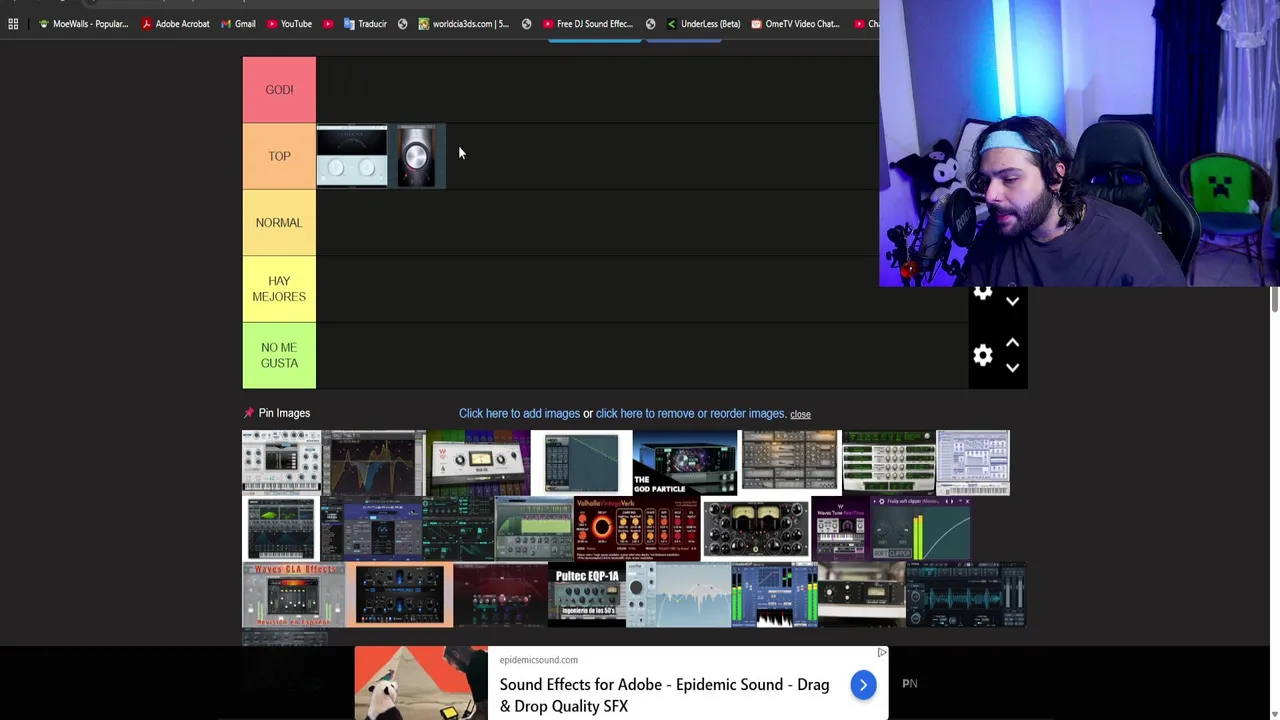
Task: Select the blue limiter with green meters
Action: [775, 595]
